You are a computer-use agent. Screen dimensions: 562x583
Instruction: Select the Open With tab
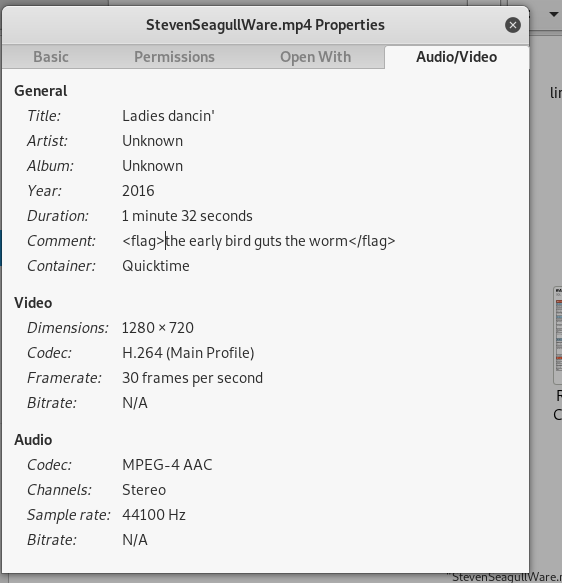[316, 57]
